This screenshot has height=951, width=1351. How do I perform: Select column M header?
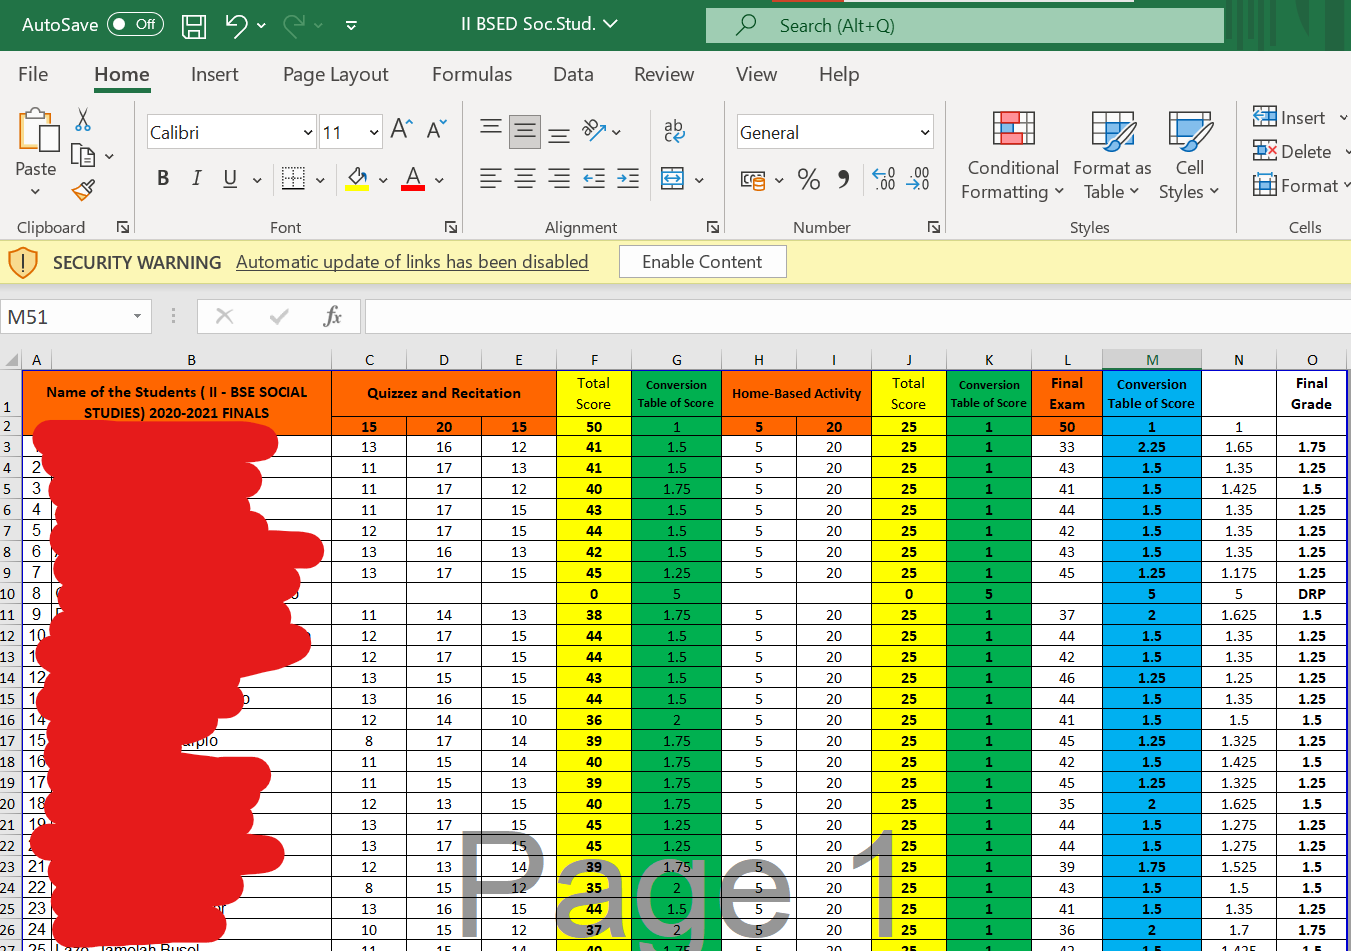pyautogui.click(x=1152, y=360)
